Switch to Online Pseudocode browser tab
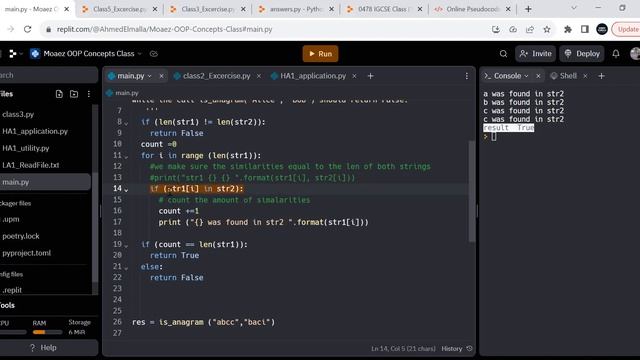Viewport: 640px width, 360px height. point(472,9)
